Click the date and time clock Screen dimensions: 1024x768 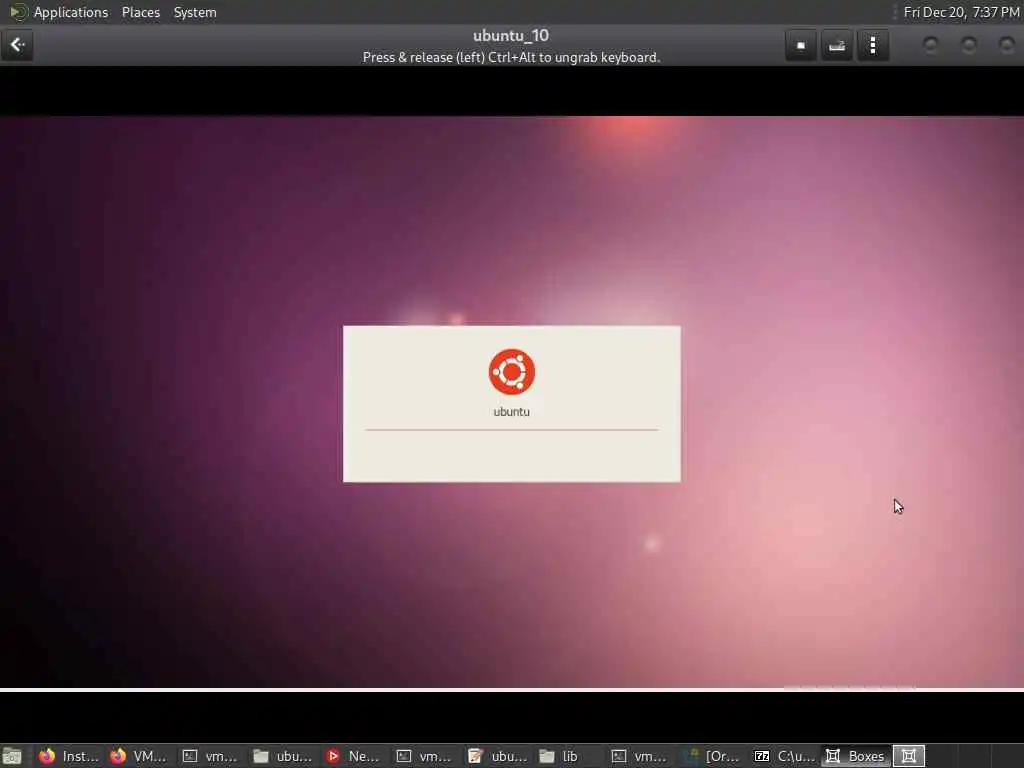click(x=961, y=12)
